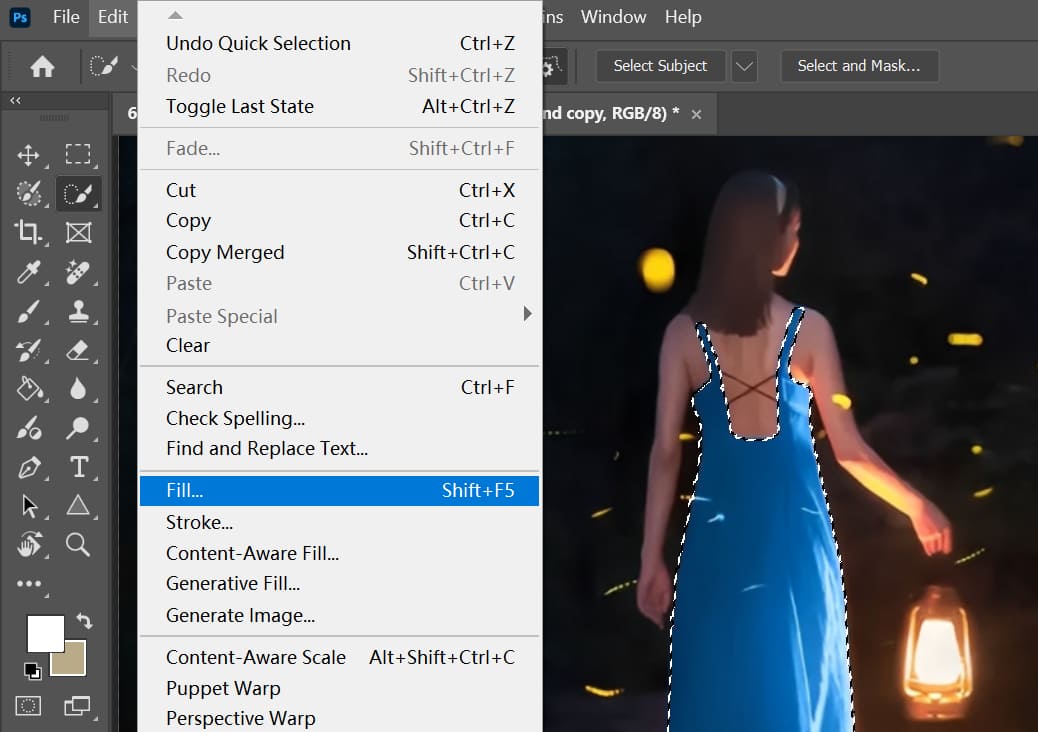
Task: Activate the Crop tool
Action: [29, 232]
